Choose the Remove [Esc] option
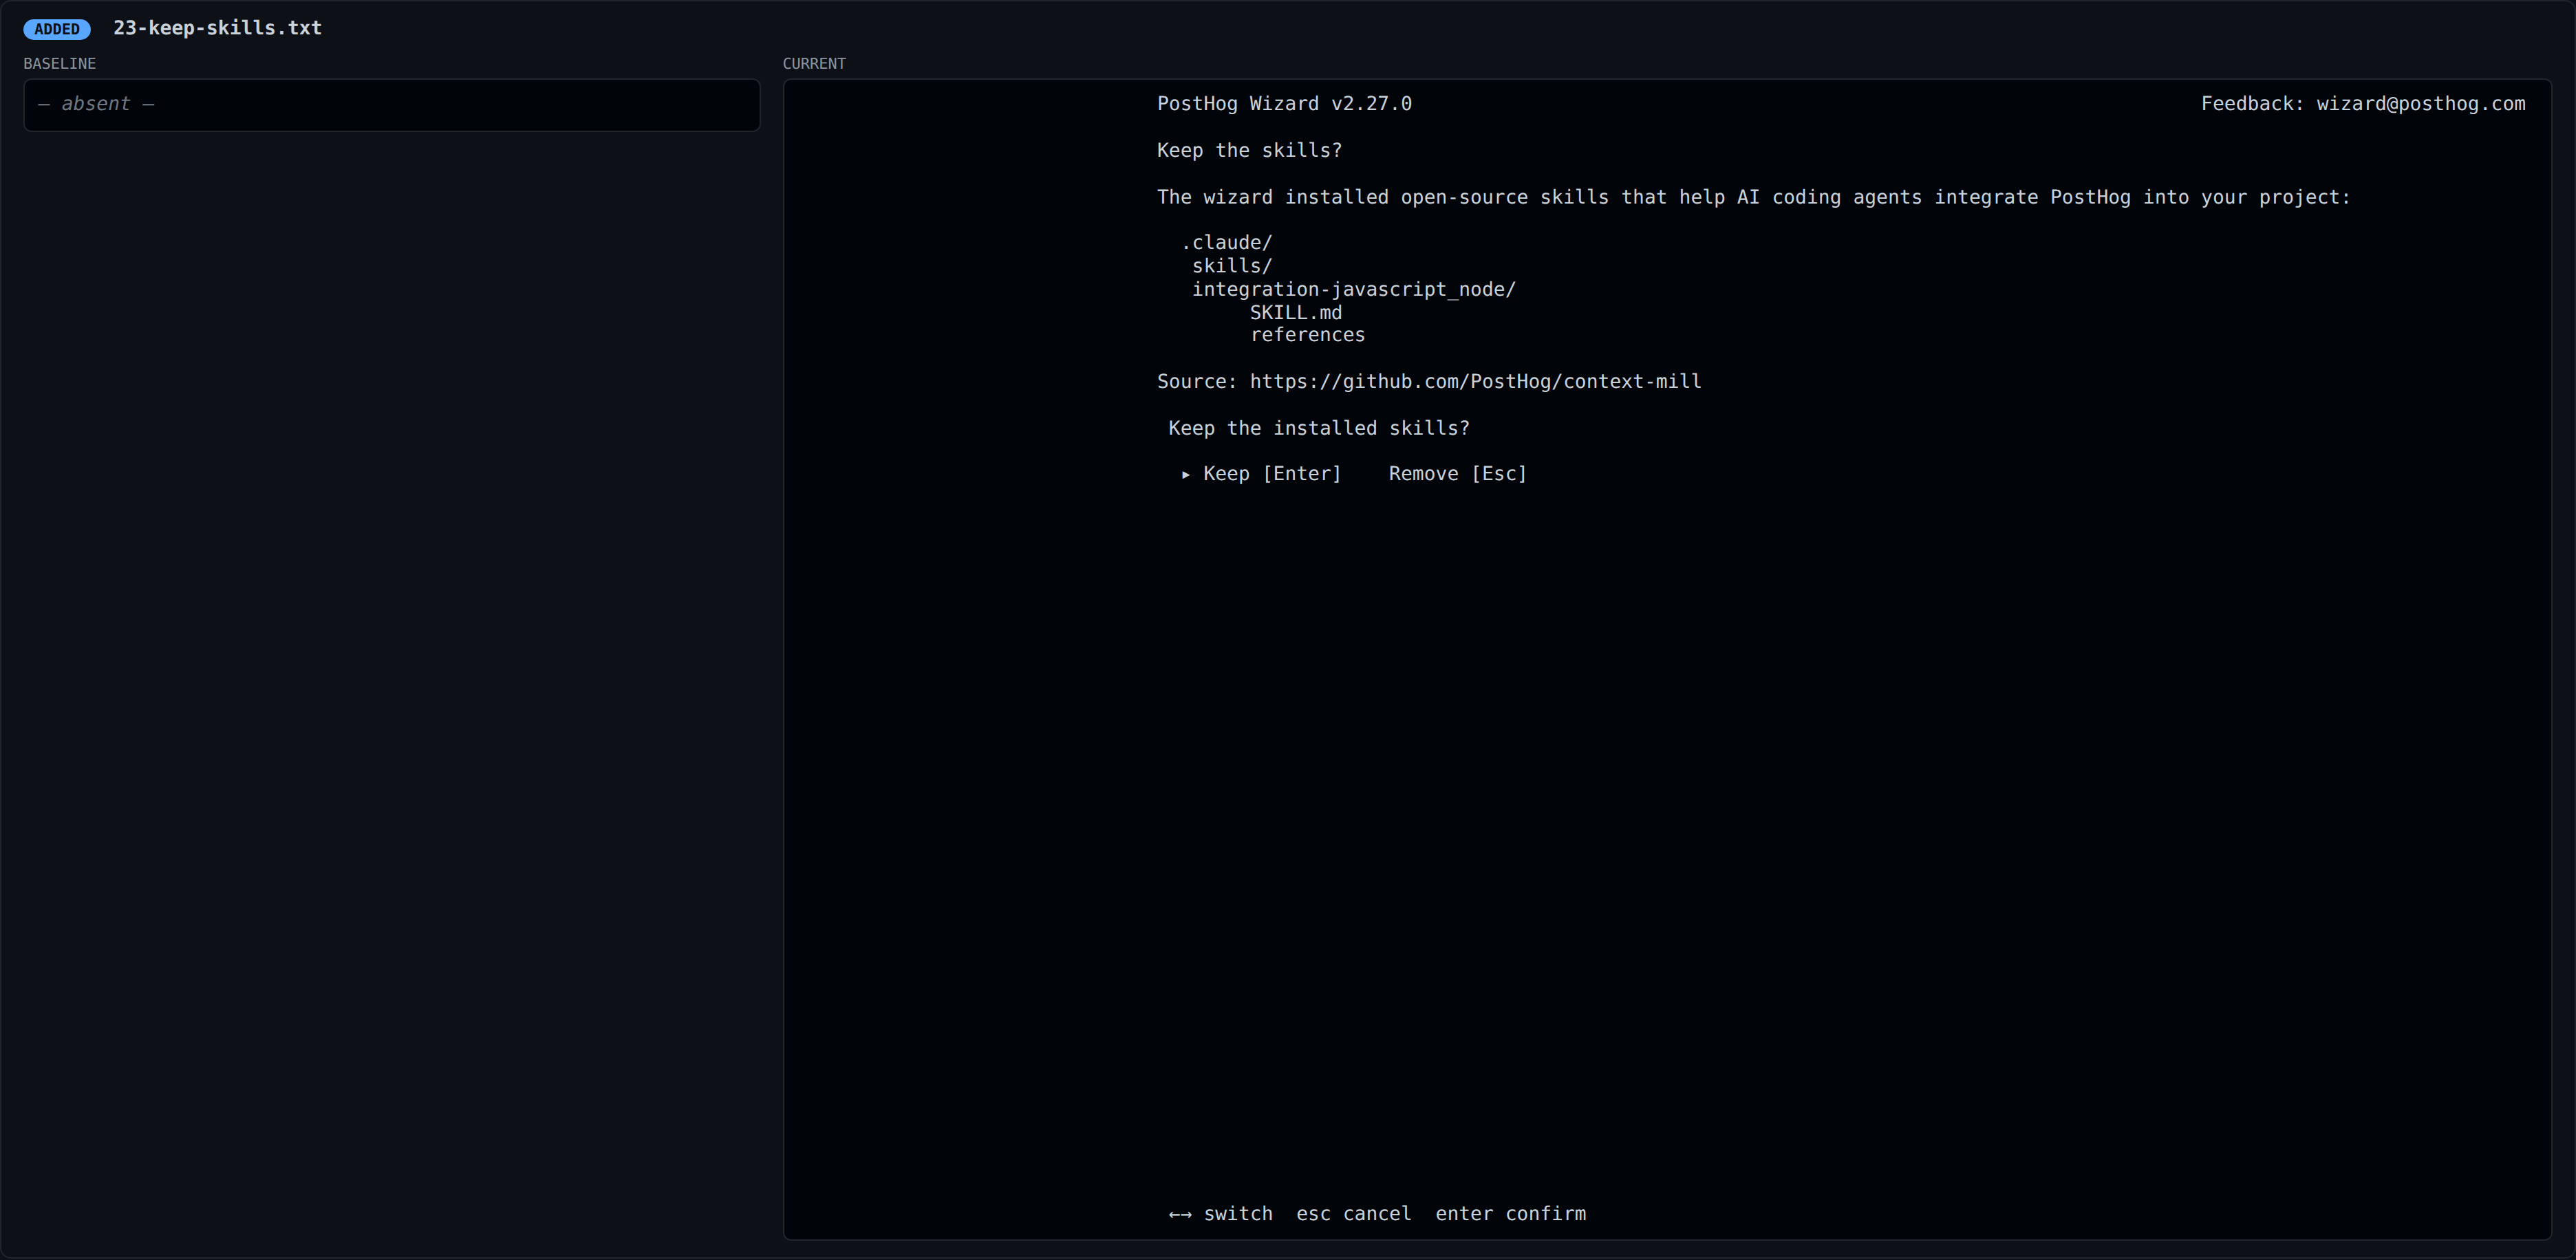Viewport: 2576px width, 1260px height. [1458, 474]
